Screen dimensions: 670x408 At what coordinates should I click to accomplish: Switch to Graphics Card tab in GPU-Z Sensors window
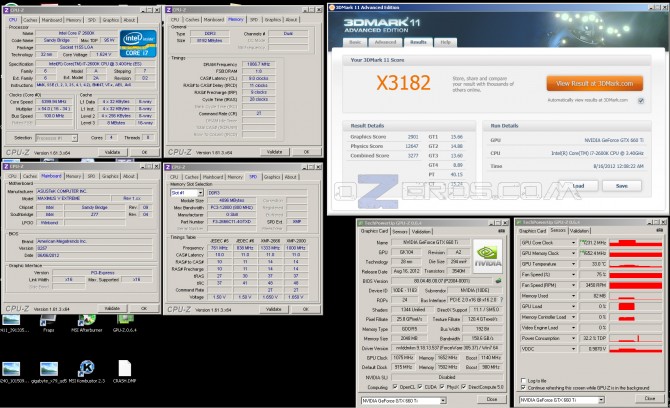[x=532, y=231]
